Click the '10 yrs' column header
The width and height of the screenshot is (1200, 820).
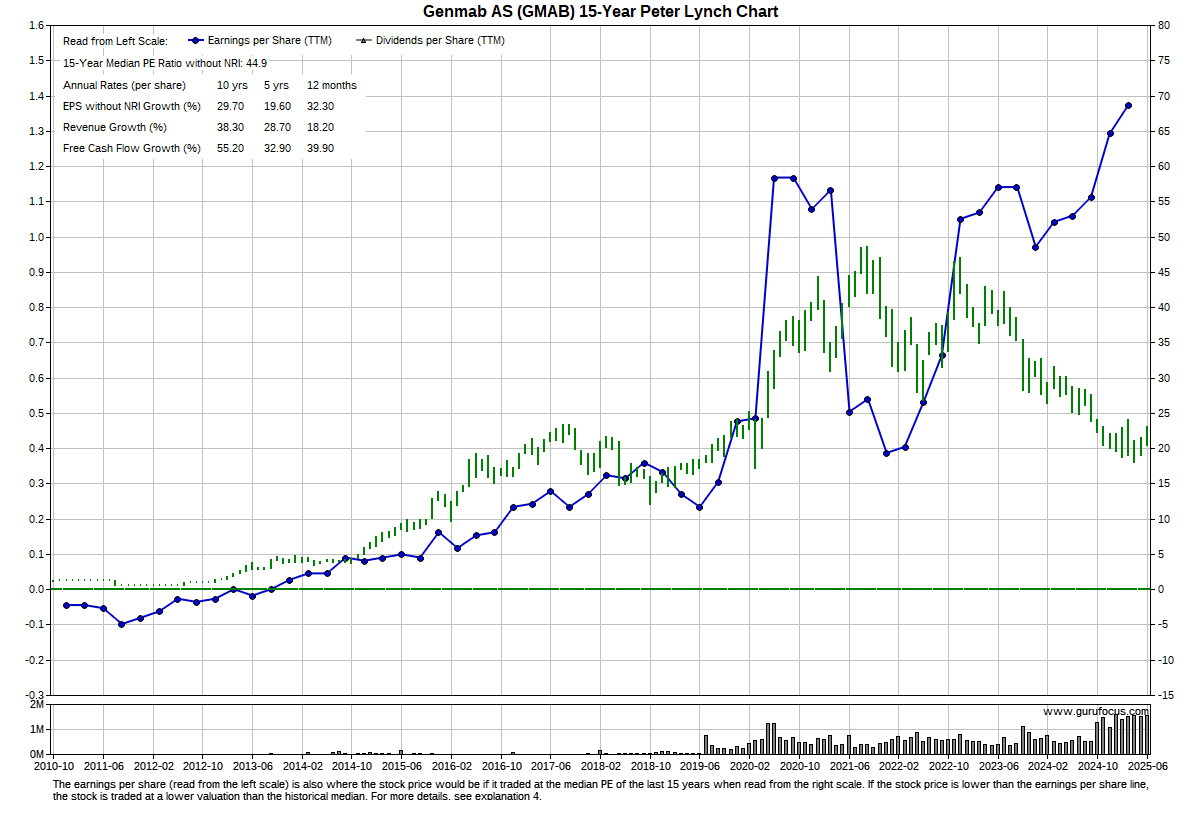[x=232, y=85]
